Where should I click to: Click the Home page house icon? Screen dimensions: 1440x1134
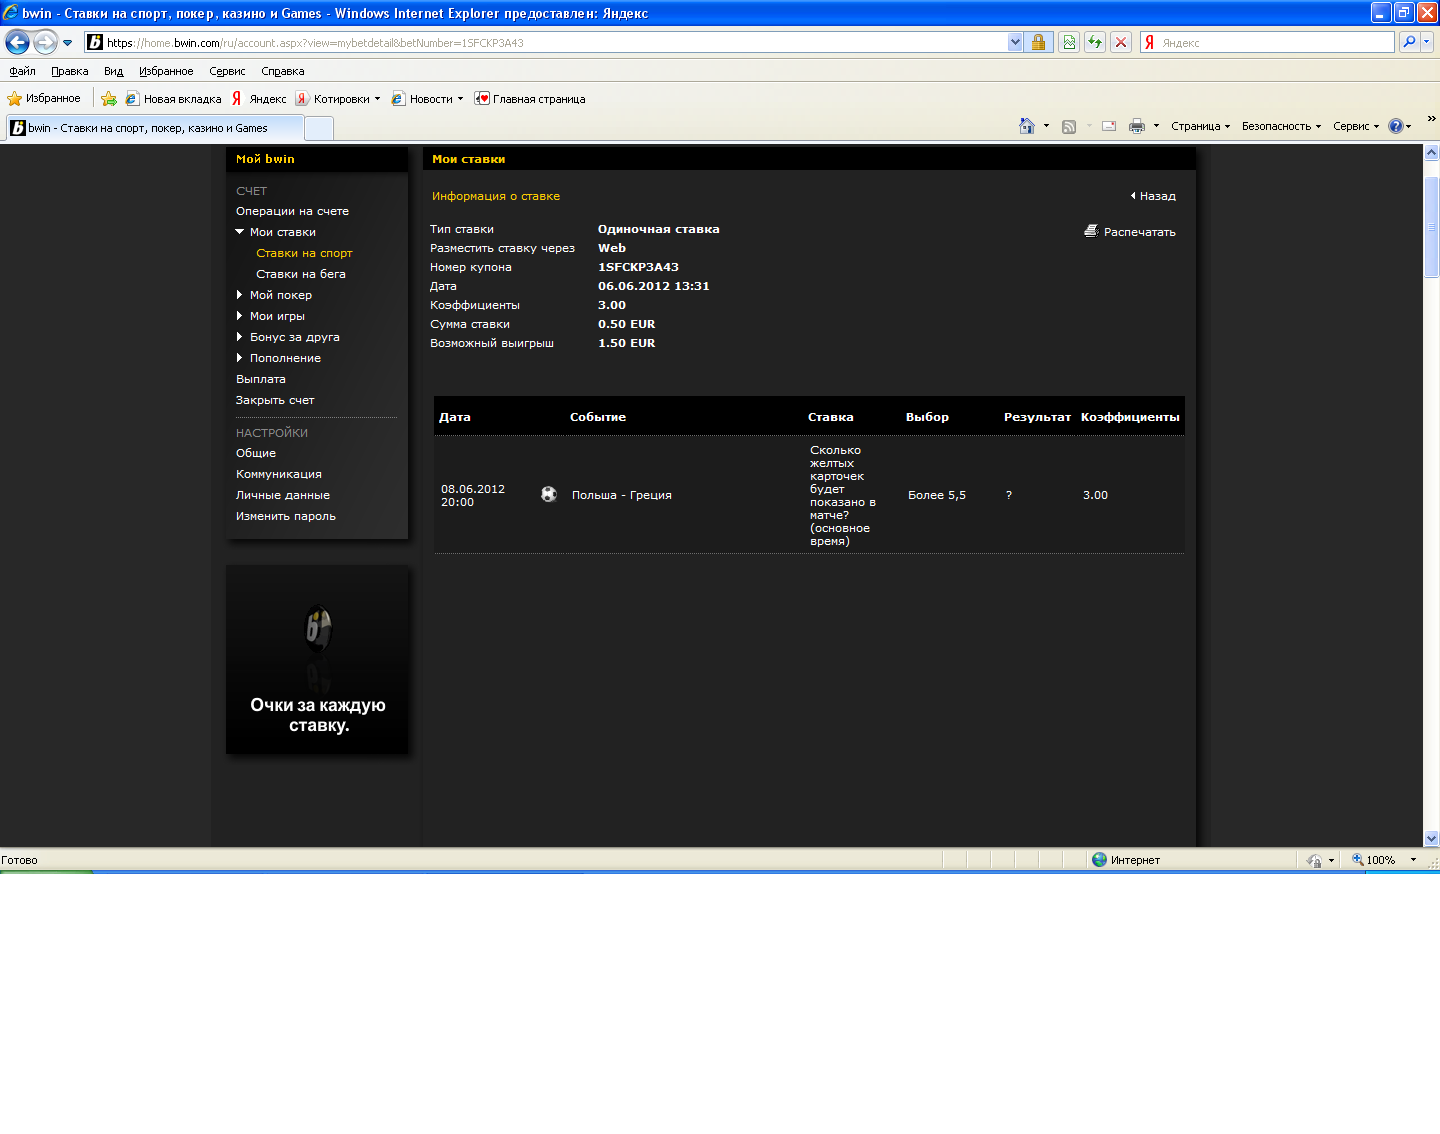(x=1026, y=126)
